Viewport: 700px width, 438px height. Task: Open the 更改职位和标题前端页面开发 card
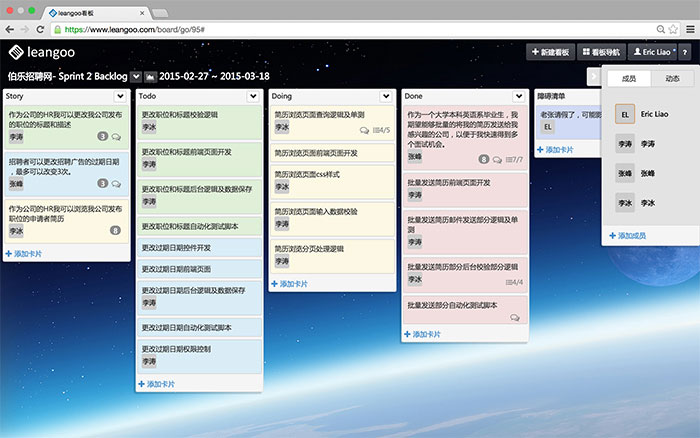click(199, 159)
